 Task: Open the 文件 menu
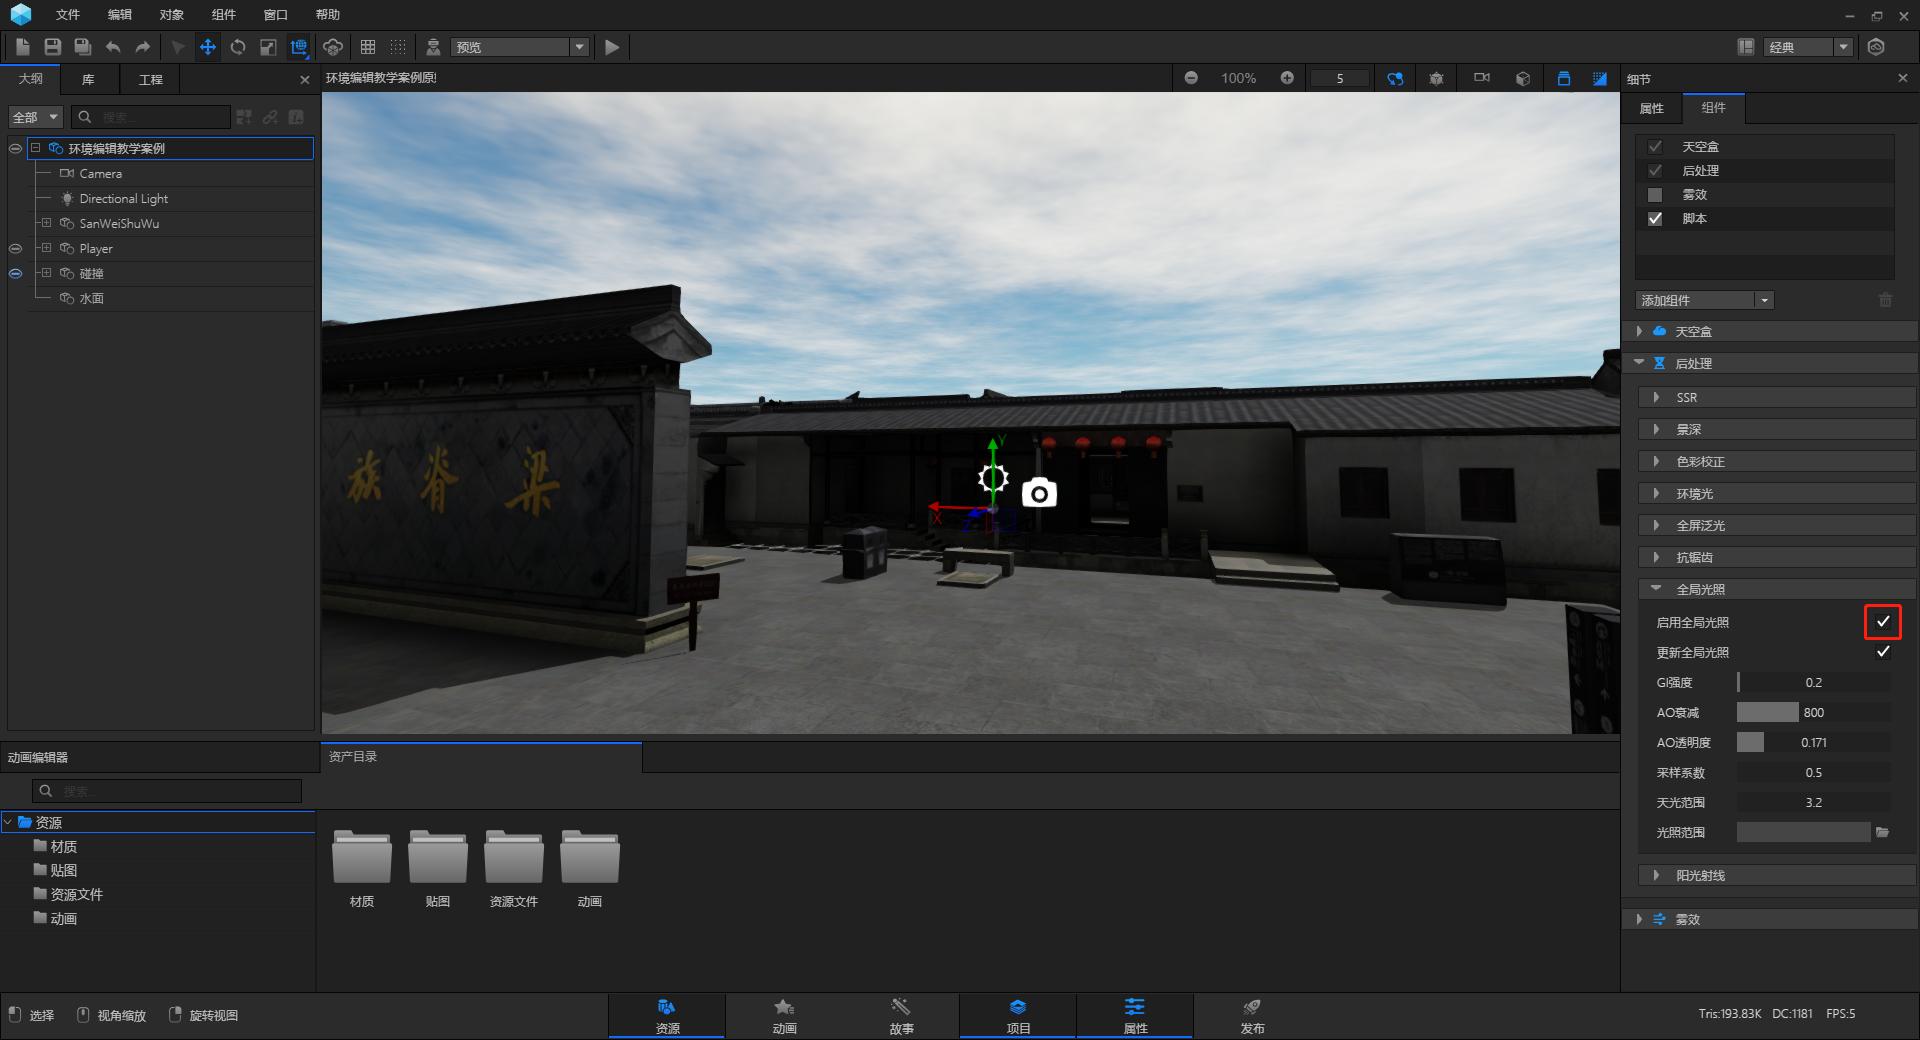click(68, 14)
